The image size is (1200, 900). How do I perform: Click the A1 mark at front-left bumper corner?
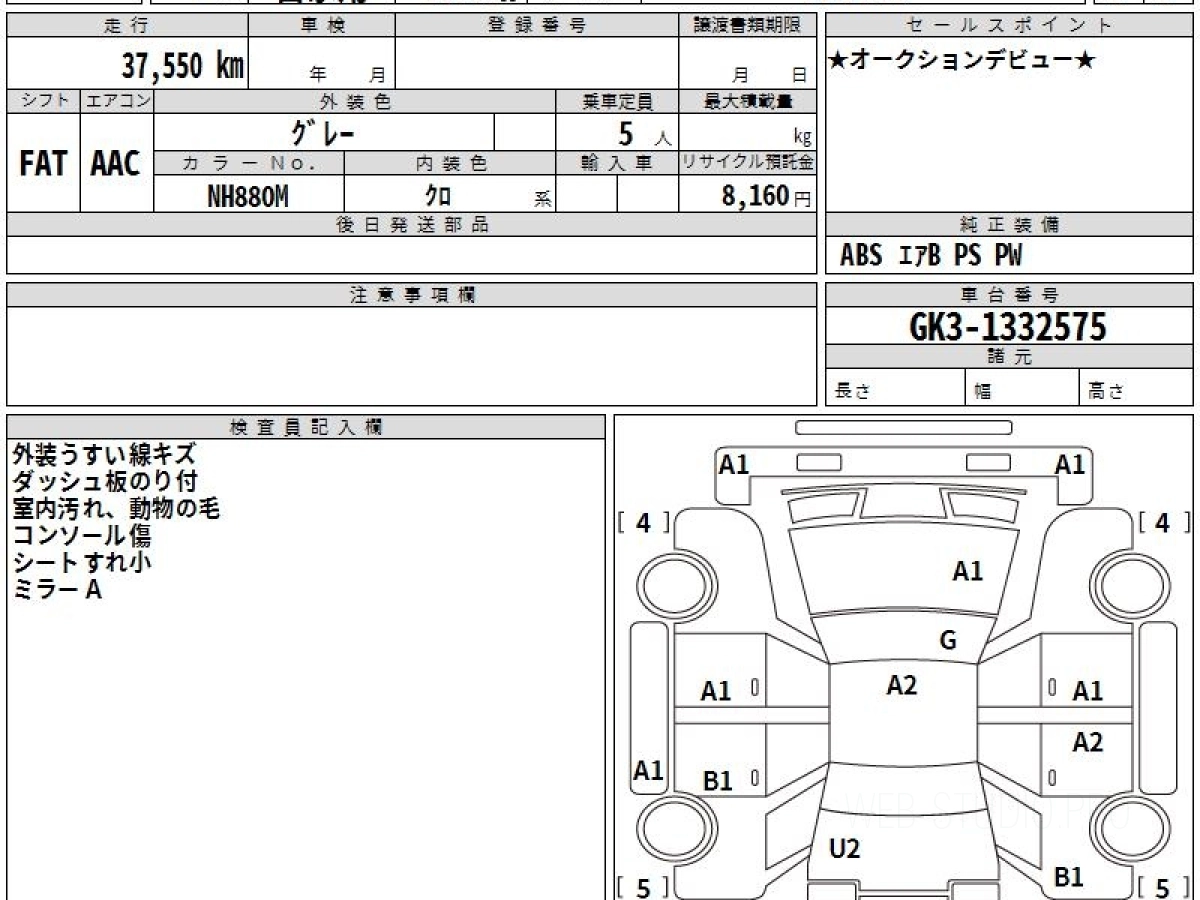pos(734,464)
